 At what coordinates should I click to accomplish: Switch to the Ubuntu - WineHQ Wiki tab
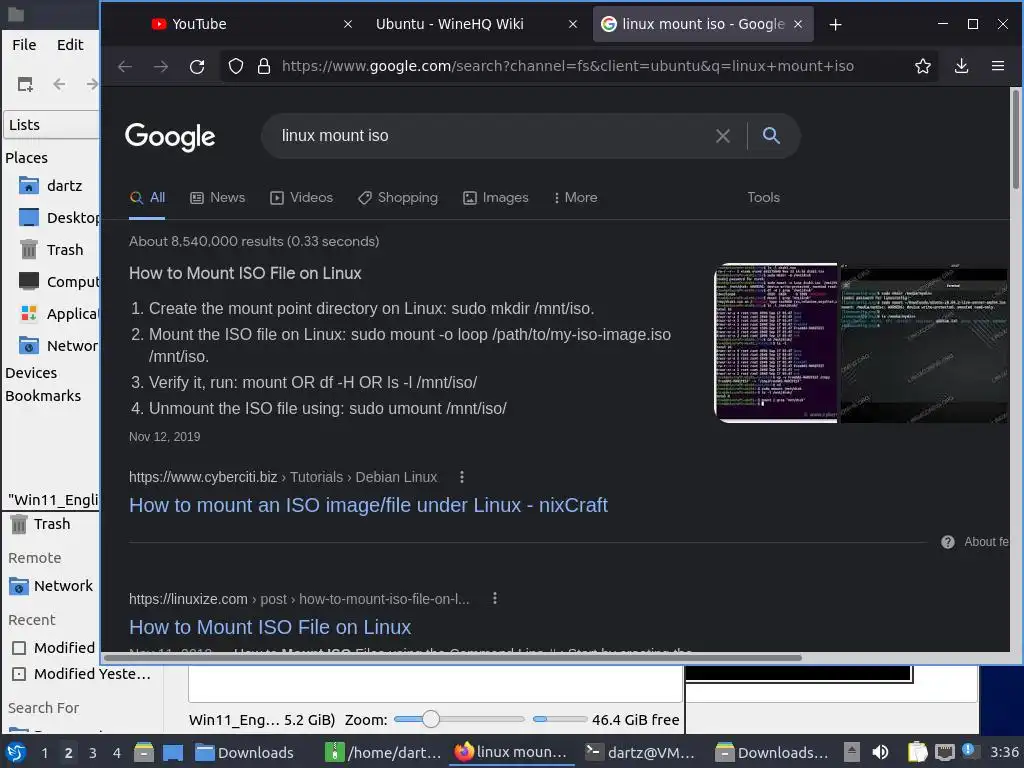(x=468, y=24)
